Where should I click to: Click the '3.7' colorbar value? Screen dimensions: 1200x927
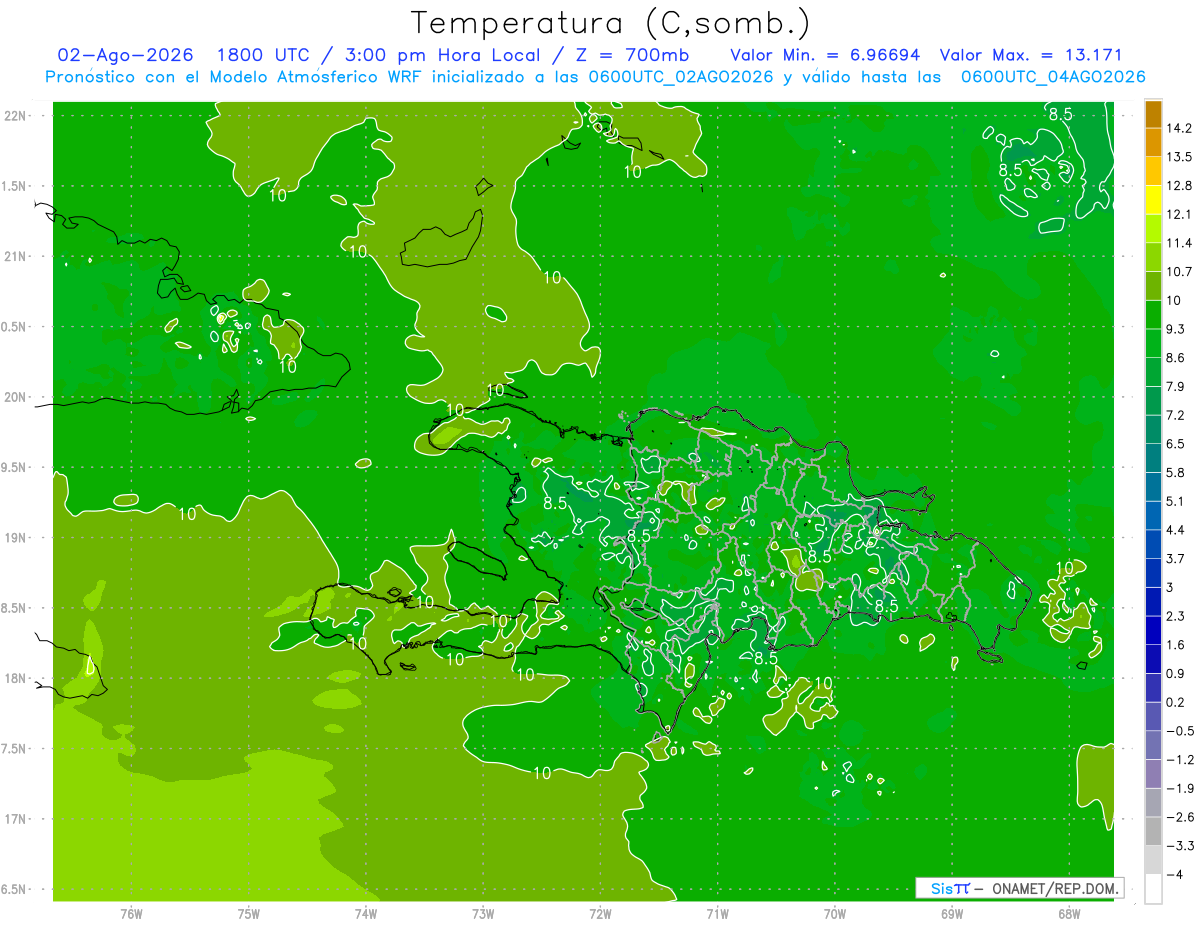(1175, 559)
